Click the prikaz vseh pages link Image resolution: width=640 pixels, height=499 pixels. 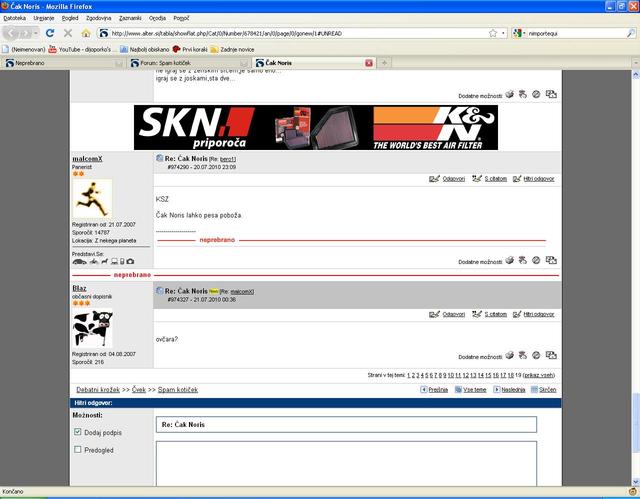point(538,375)
